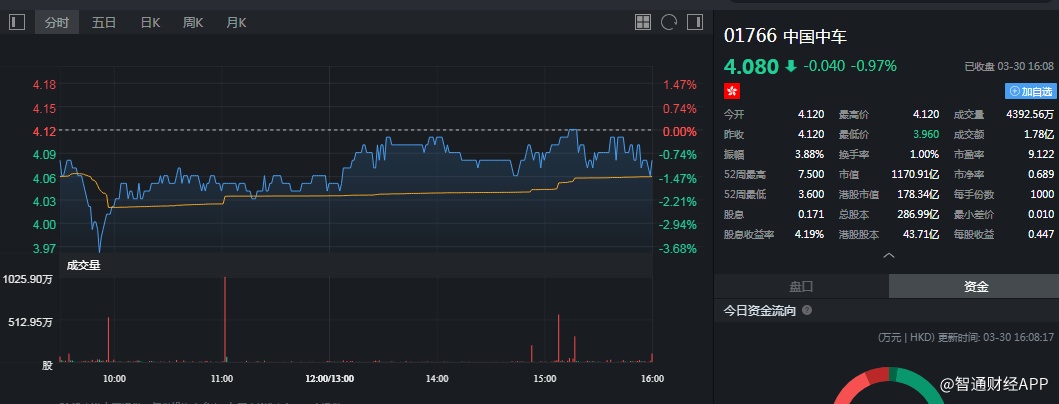This screenshot has height=404, width=1059.
Task: Refresh the chart data
Action: [x=669, y=22]
